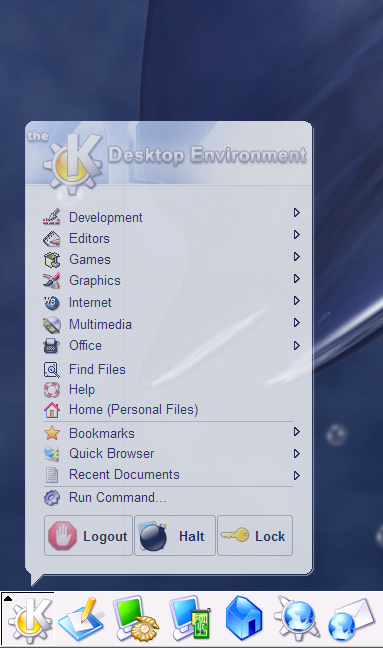
Task: Expand the Office submenu arrow
Action: point(296,345)
